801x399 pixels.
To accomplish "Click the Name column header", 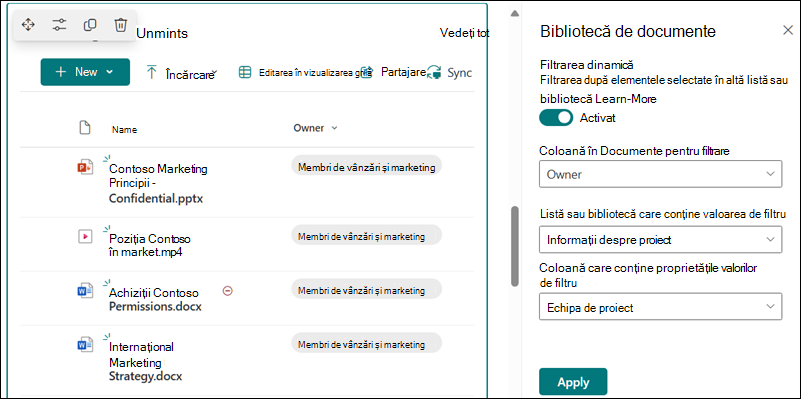I will 124,130.
